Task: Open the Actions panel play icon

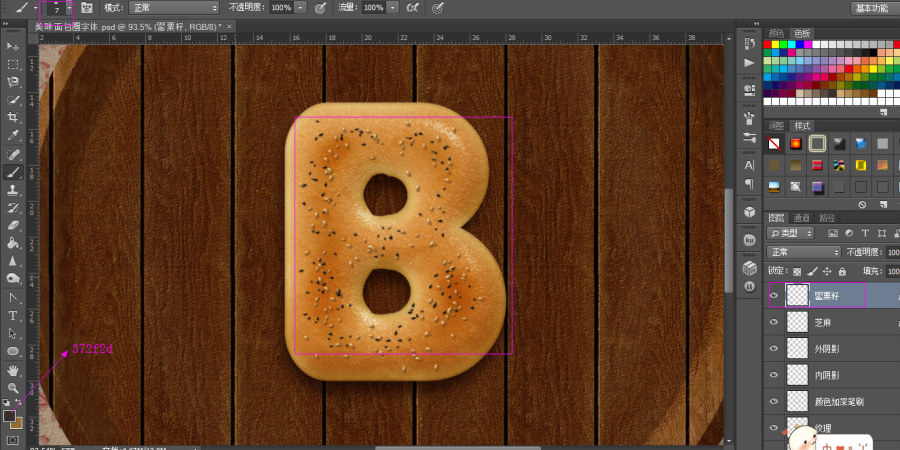Action: (749, 62)
